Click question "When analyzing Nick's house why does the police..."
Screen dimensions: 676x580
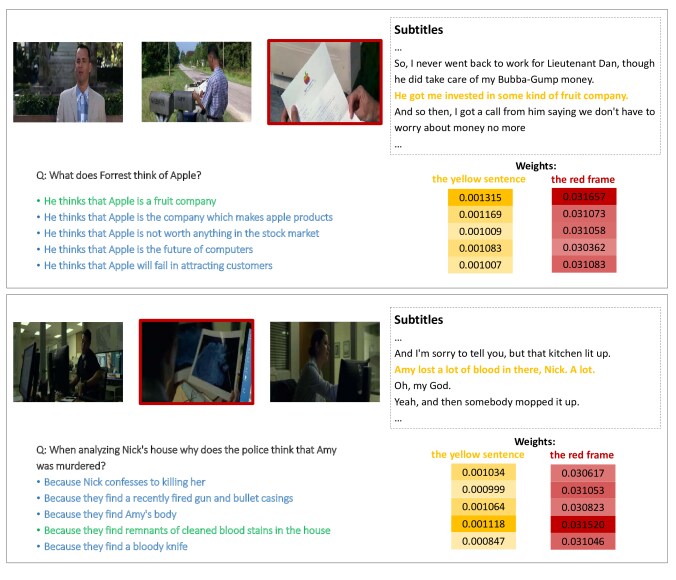186,458
